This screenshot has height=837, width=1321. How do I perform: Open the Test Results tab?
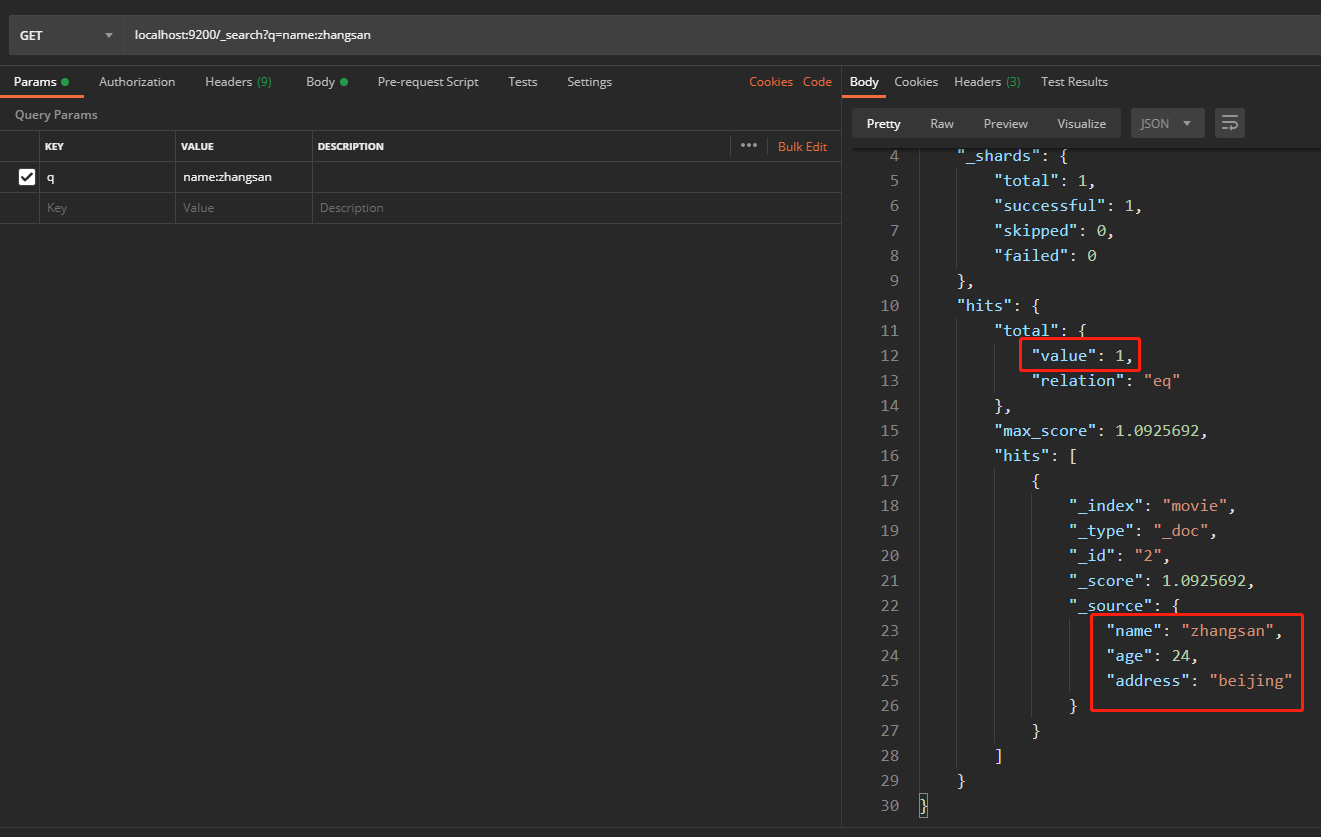1074,82
